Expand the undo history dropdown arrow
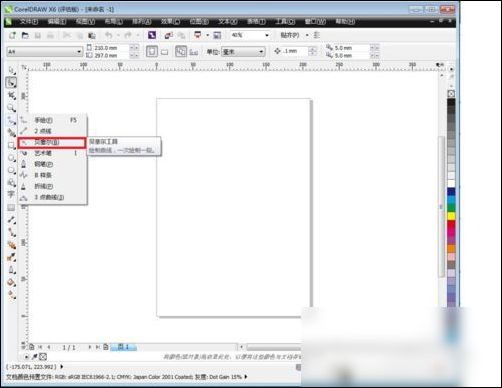 [x=118, y=35]
